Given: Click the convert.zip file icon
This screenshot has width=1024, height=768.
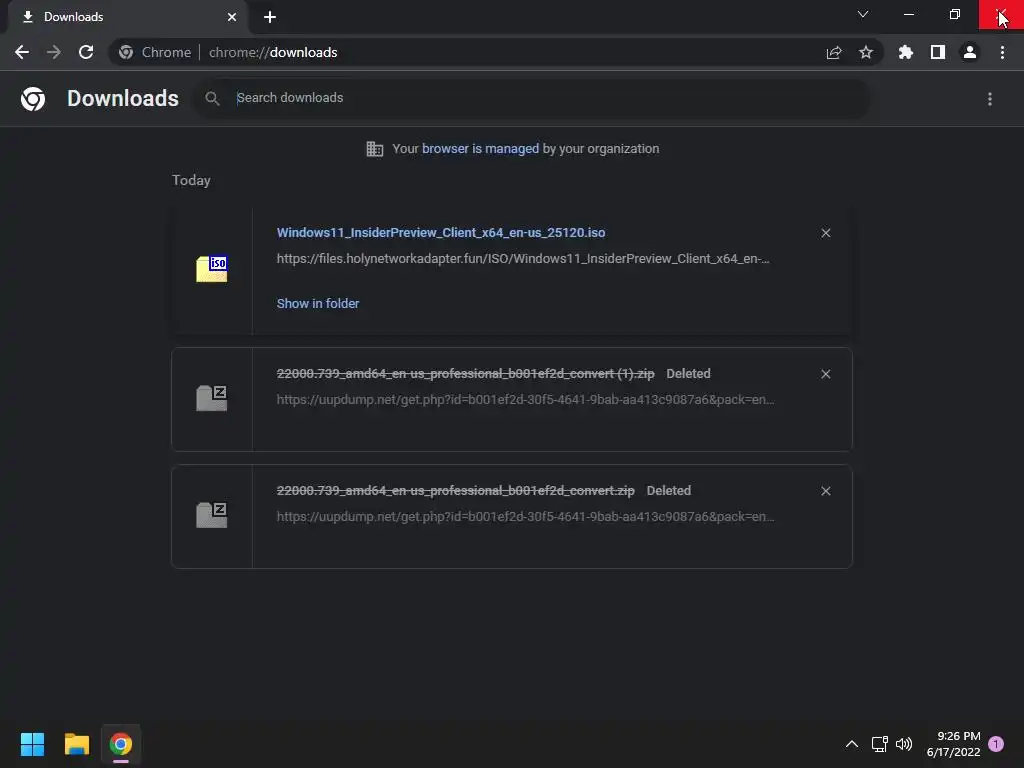Looking at the screenshot, I should [x=212, y=515].
